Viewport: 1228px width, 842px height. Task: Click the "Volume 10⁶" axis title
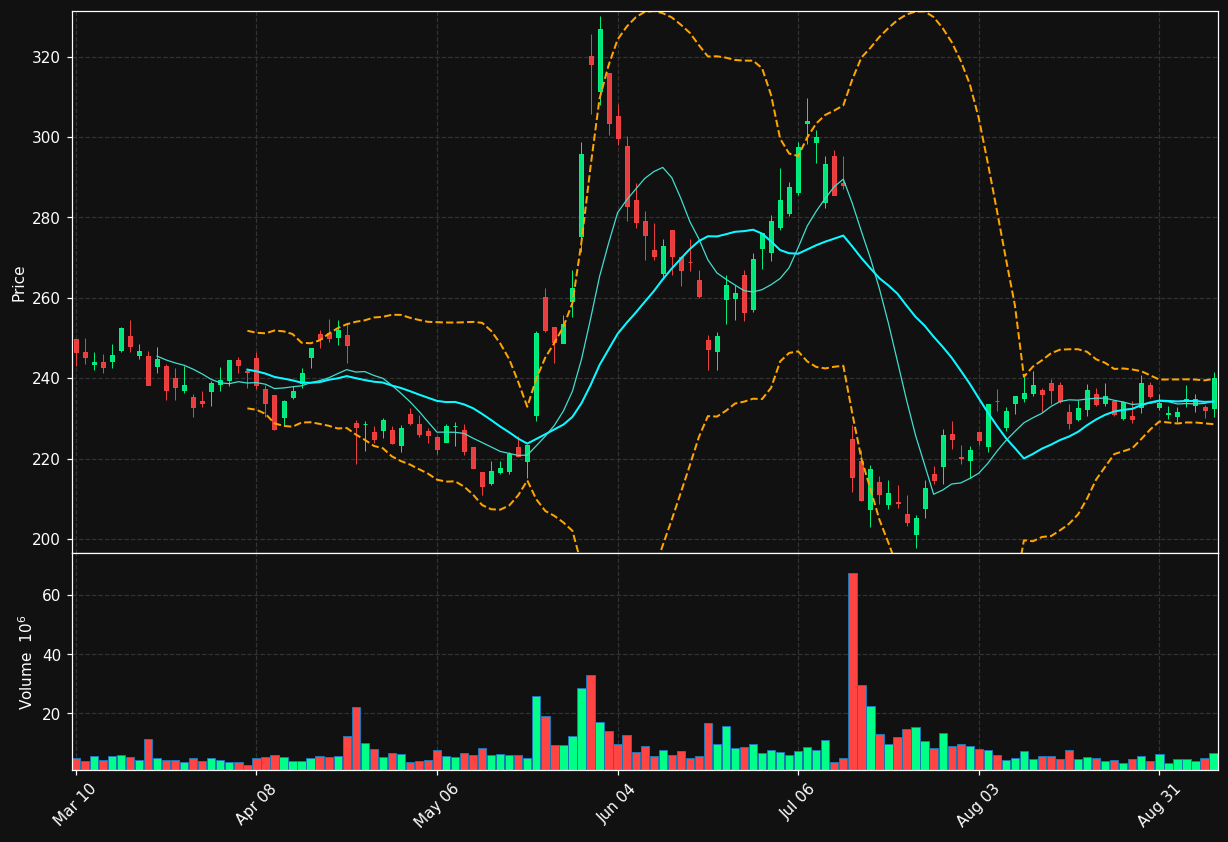pos(25,662)
